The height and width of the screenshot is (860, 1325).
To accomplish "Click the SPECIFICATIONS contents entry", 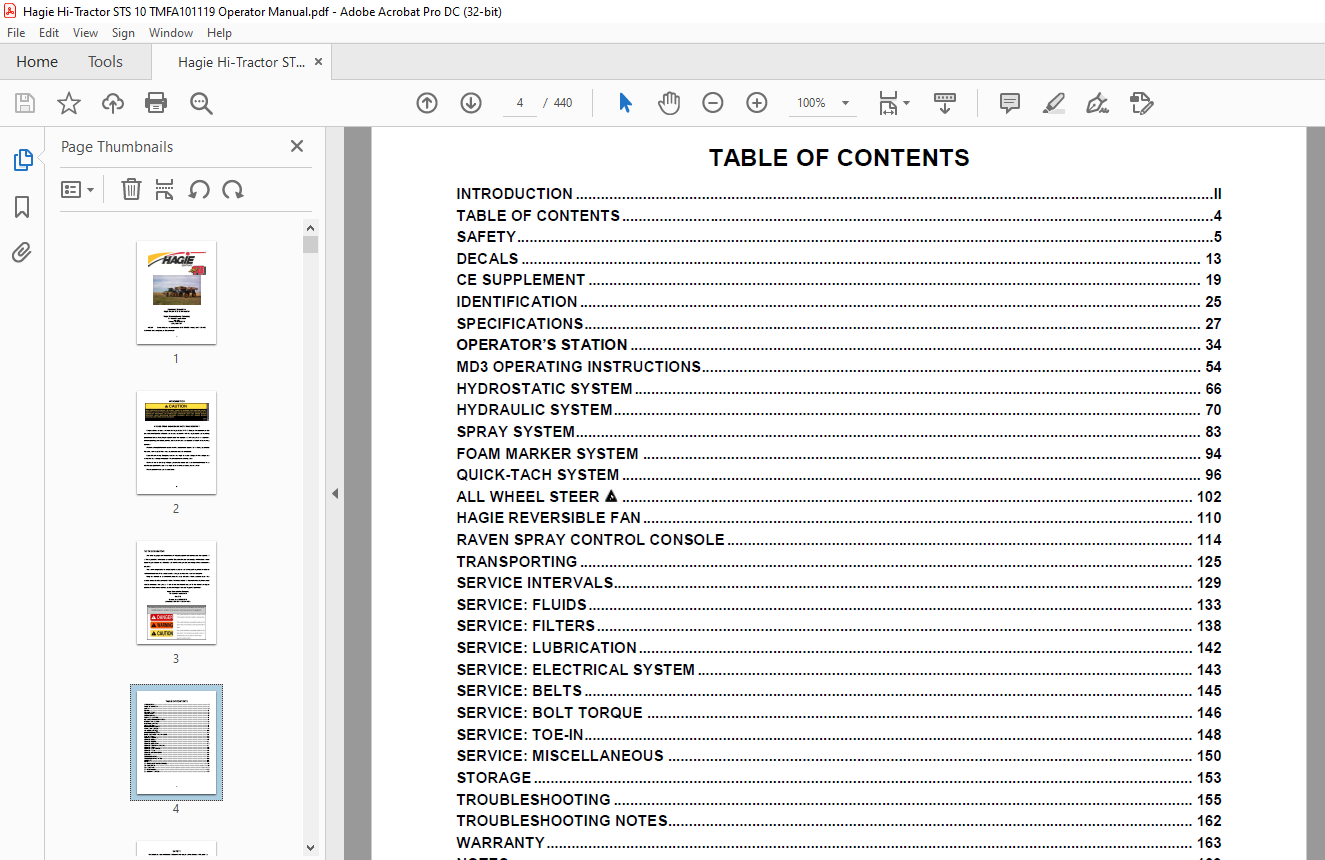I will point(839,324).
